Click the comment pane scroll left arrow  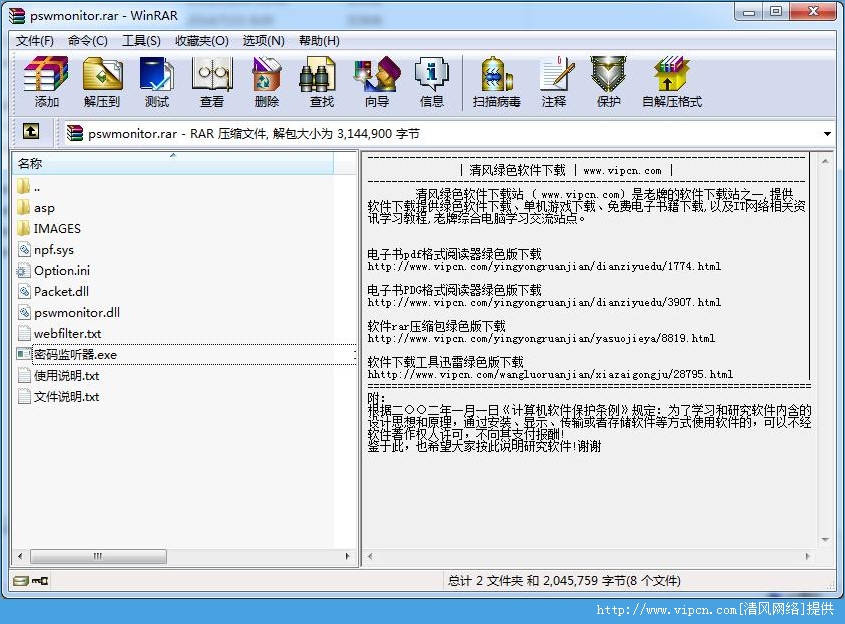point(370,556)
